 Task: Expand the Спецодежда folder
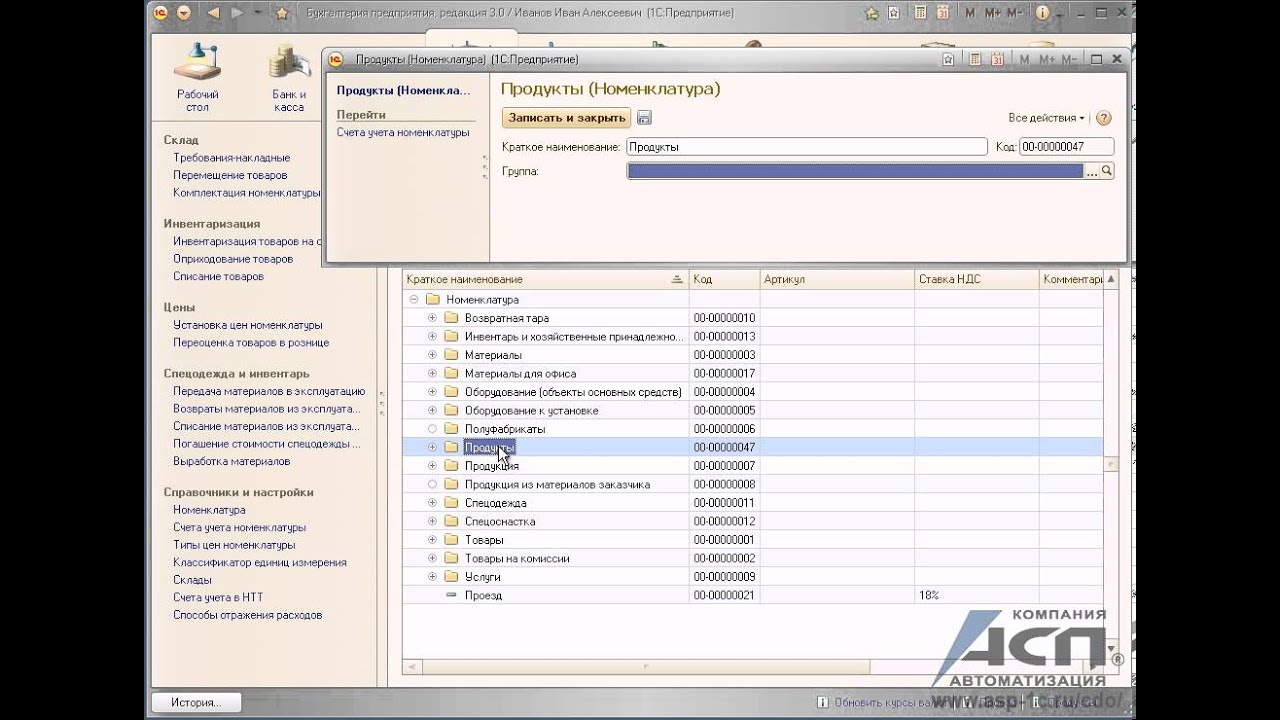(x=432, y=503)
